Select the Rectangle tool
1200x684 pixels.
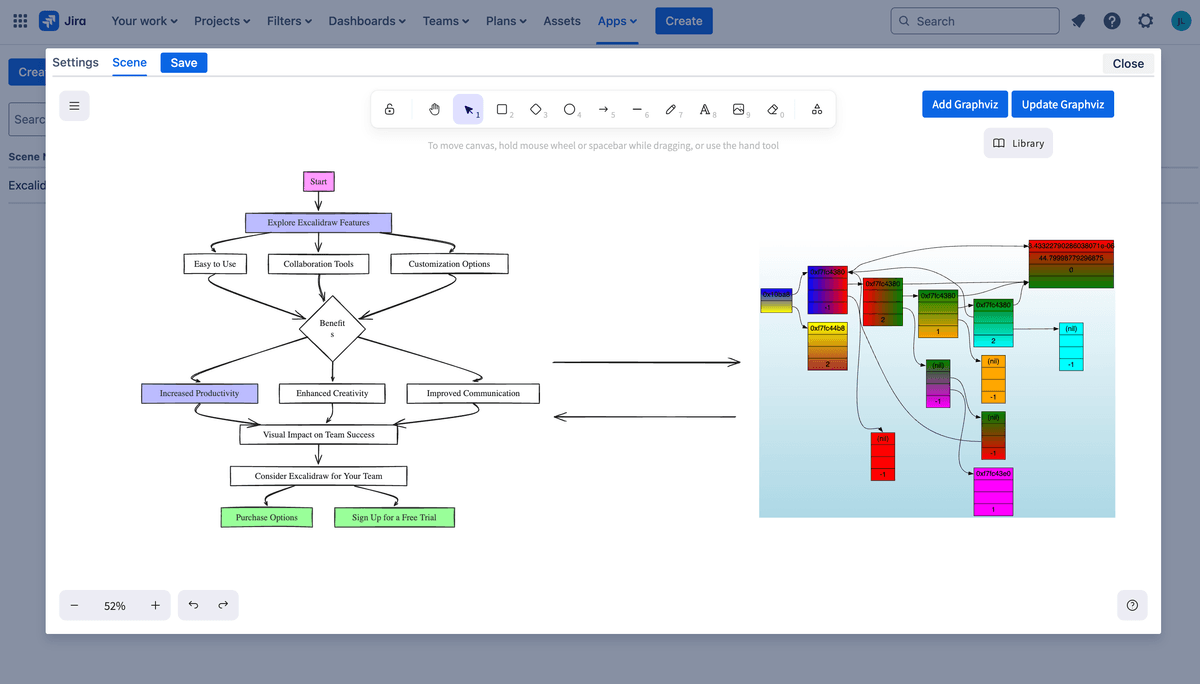502,109
